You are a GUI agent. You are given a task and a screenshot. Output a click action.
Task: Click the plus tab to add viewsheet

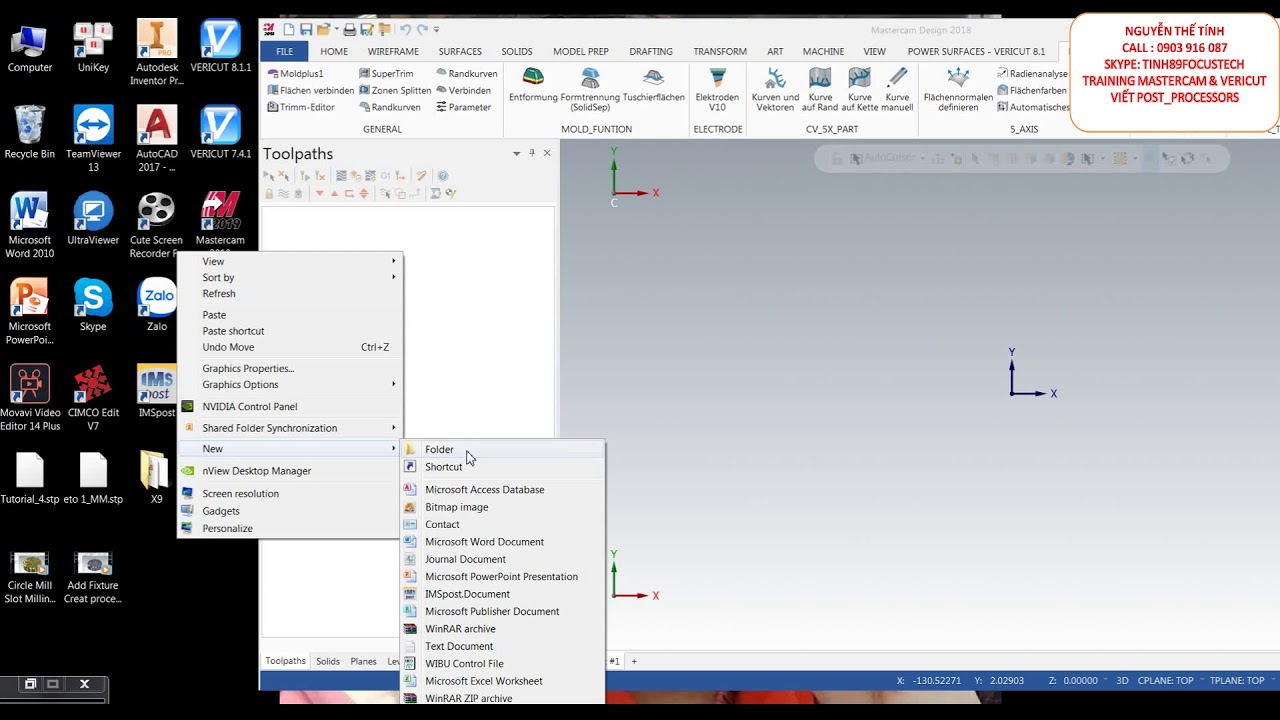click(x=633, y=661)
